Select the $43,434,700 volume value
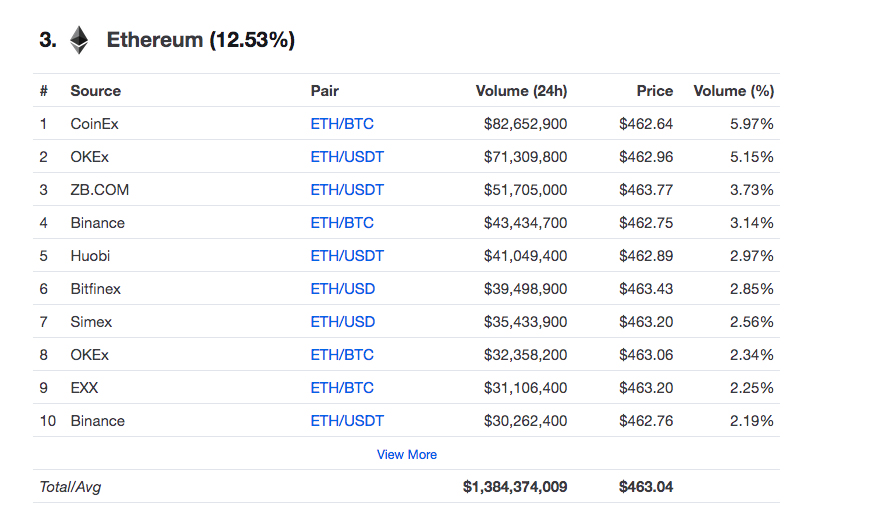Image resolution: width=881 pixels, height=526 pixels. coord(525,223)
